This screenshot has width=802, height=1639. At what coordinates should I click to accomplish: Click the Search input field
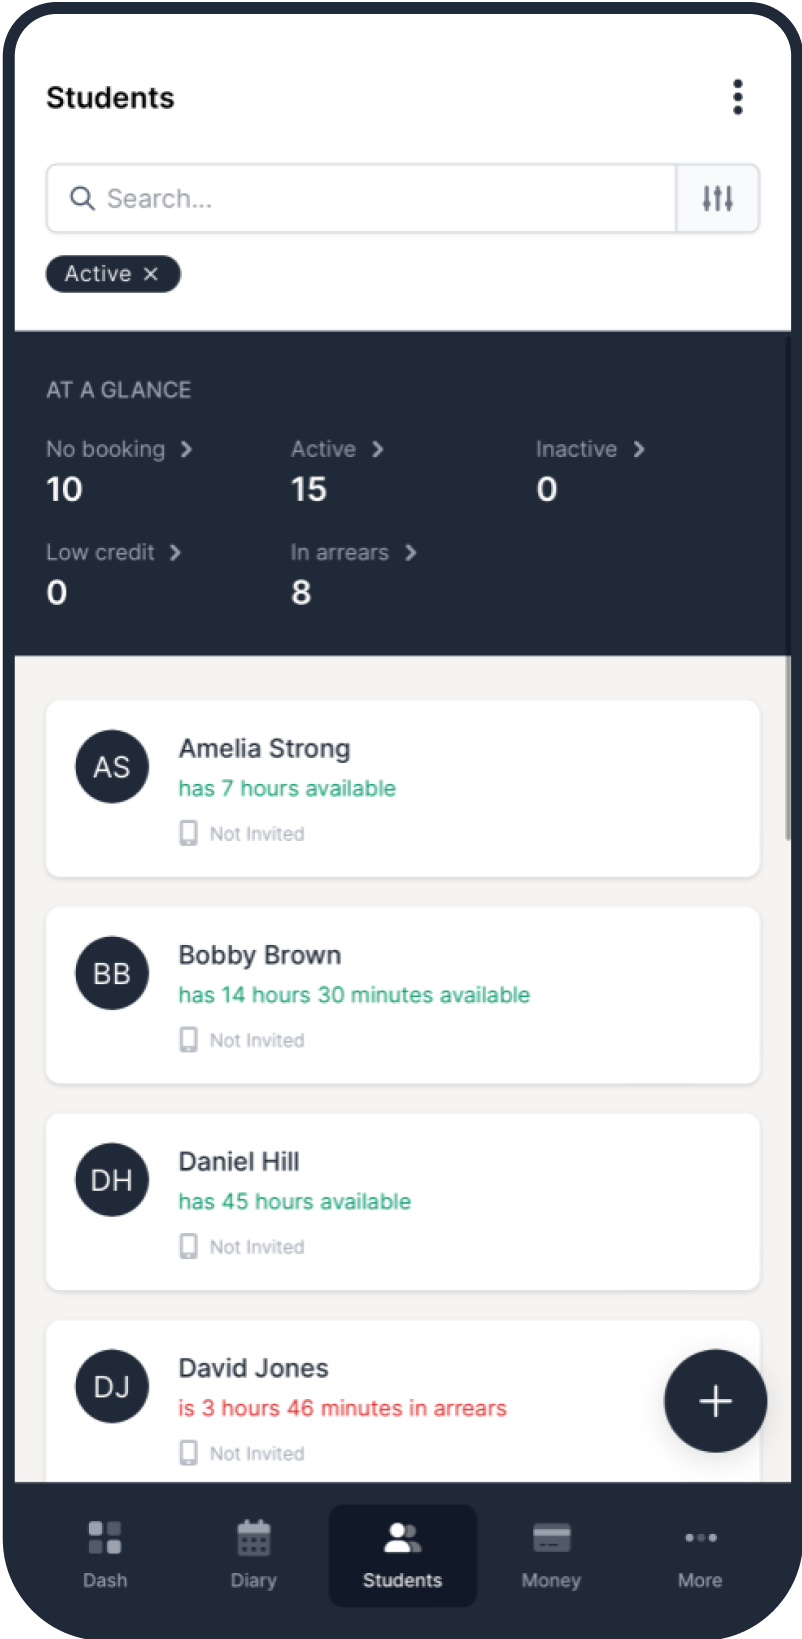[x=362, y=199]
